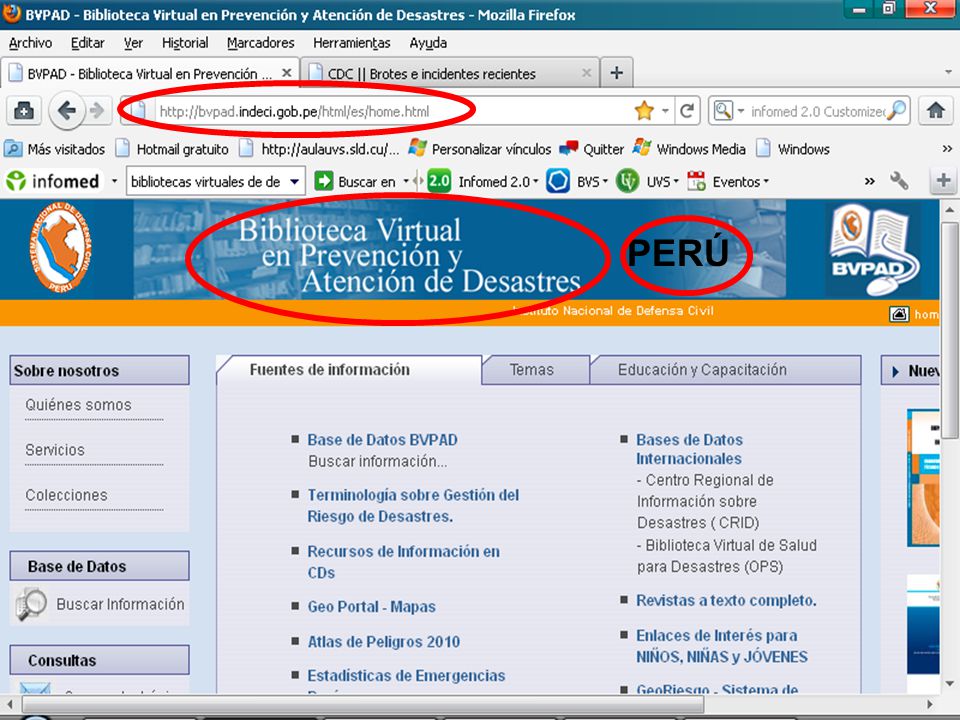Open the Historial menu
The width and height of the screenshot is (960, 720).
point(185,43)
